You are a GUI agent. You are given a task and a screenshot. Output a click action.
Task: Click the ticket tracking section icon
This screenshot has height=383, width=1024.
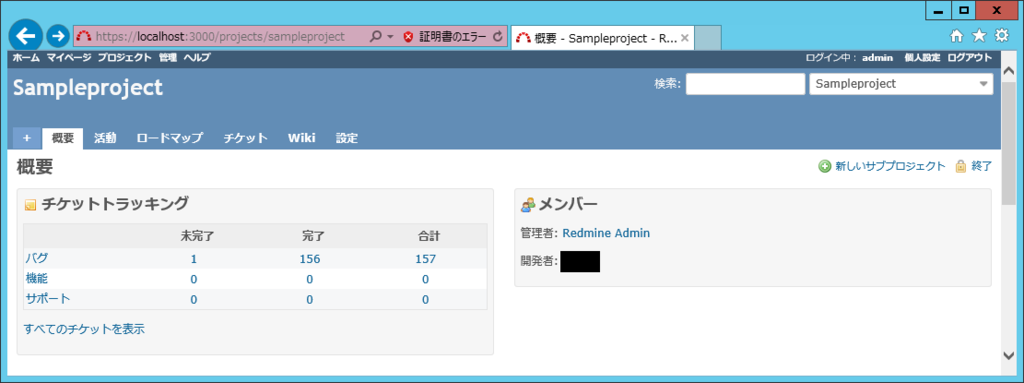coord(30,205)
